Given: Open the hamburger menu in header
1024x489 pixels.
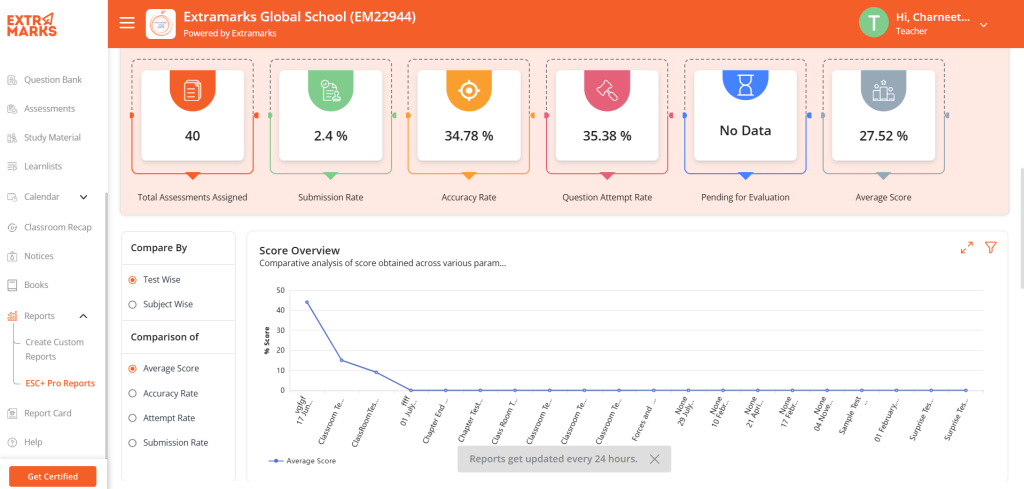Looking at the screenshot, I should coord(127,24).
